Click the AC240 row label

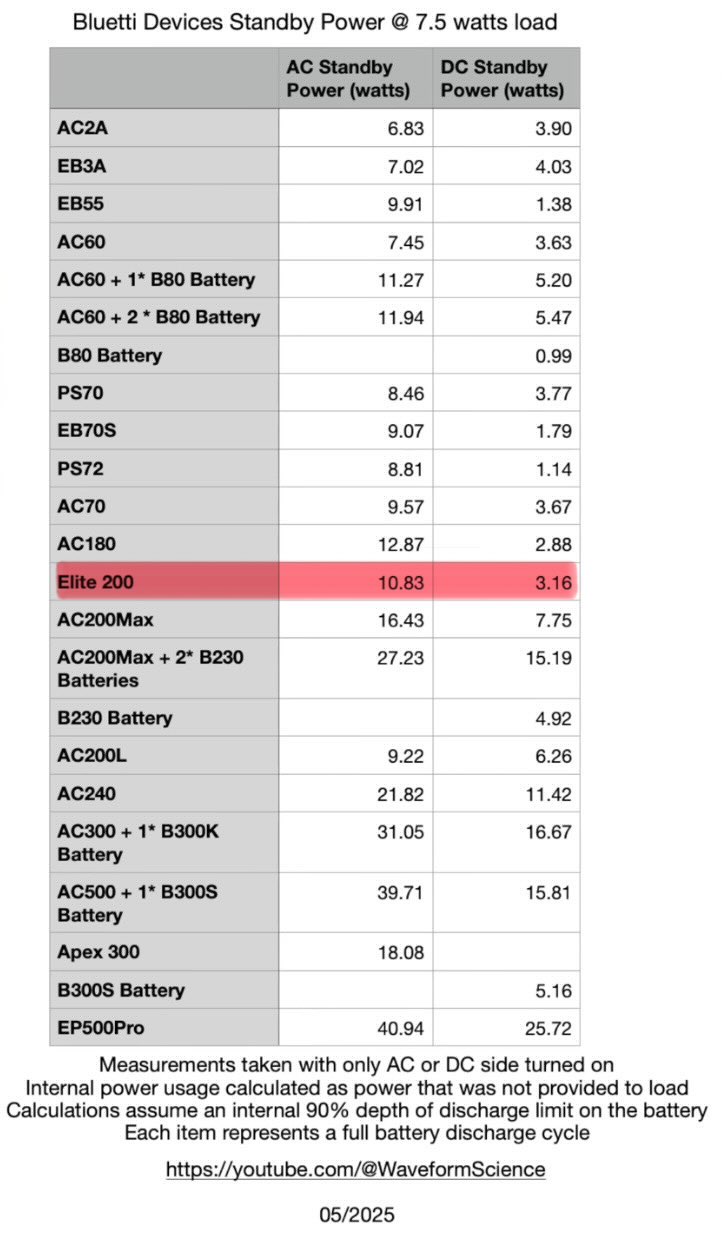(x=86, y=794)
